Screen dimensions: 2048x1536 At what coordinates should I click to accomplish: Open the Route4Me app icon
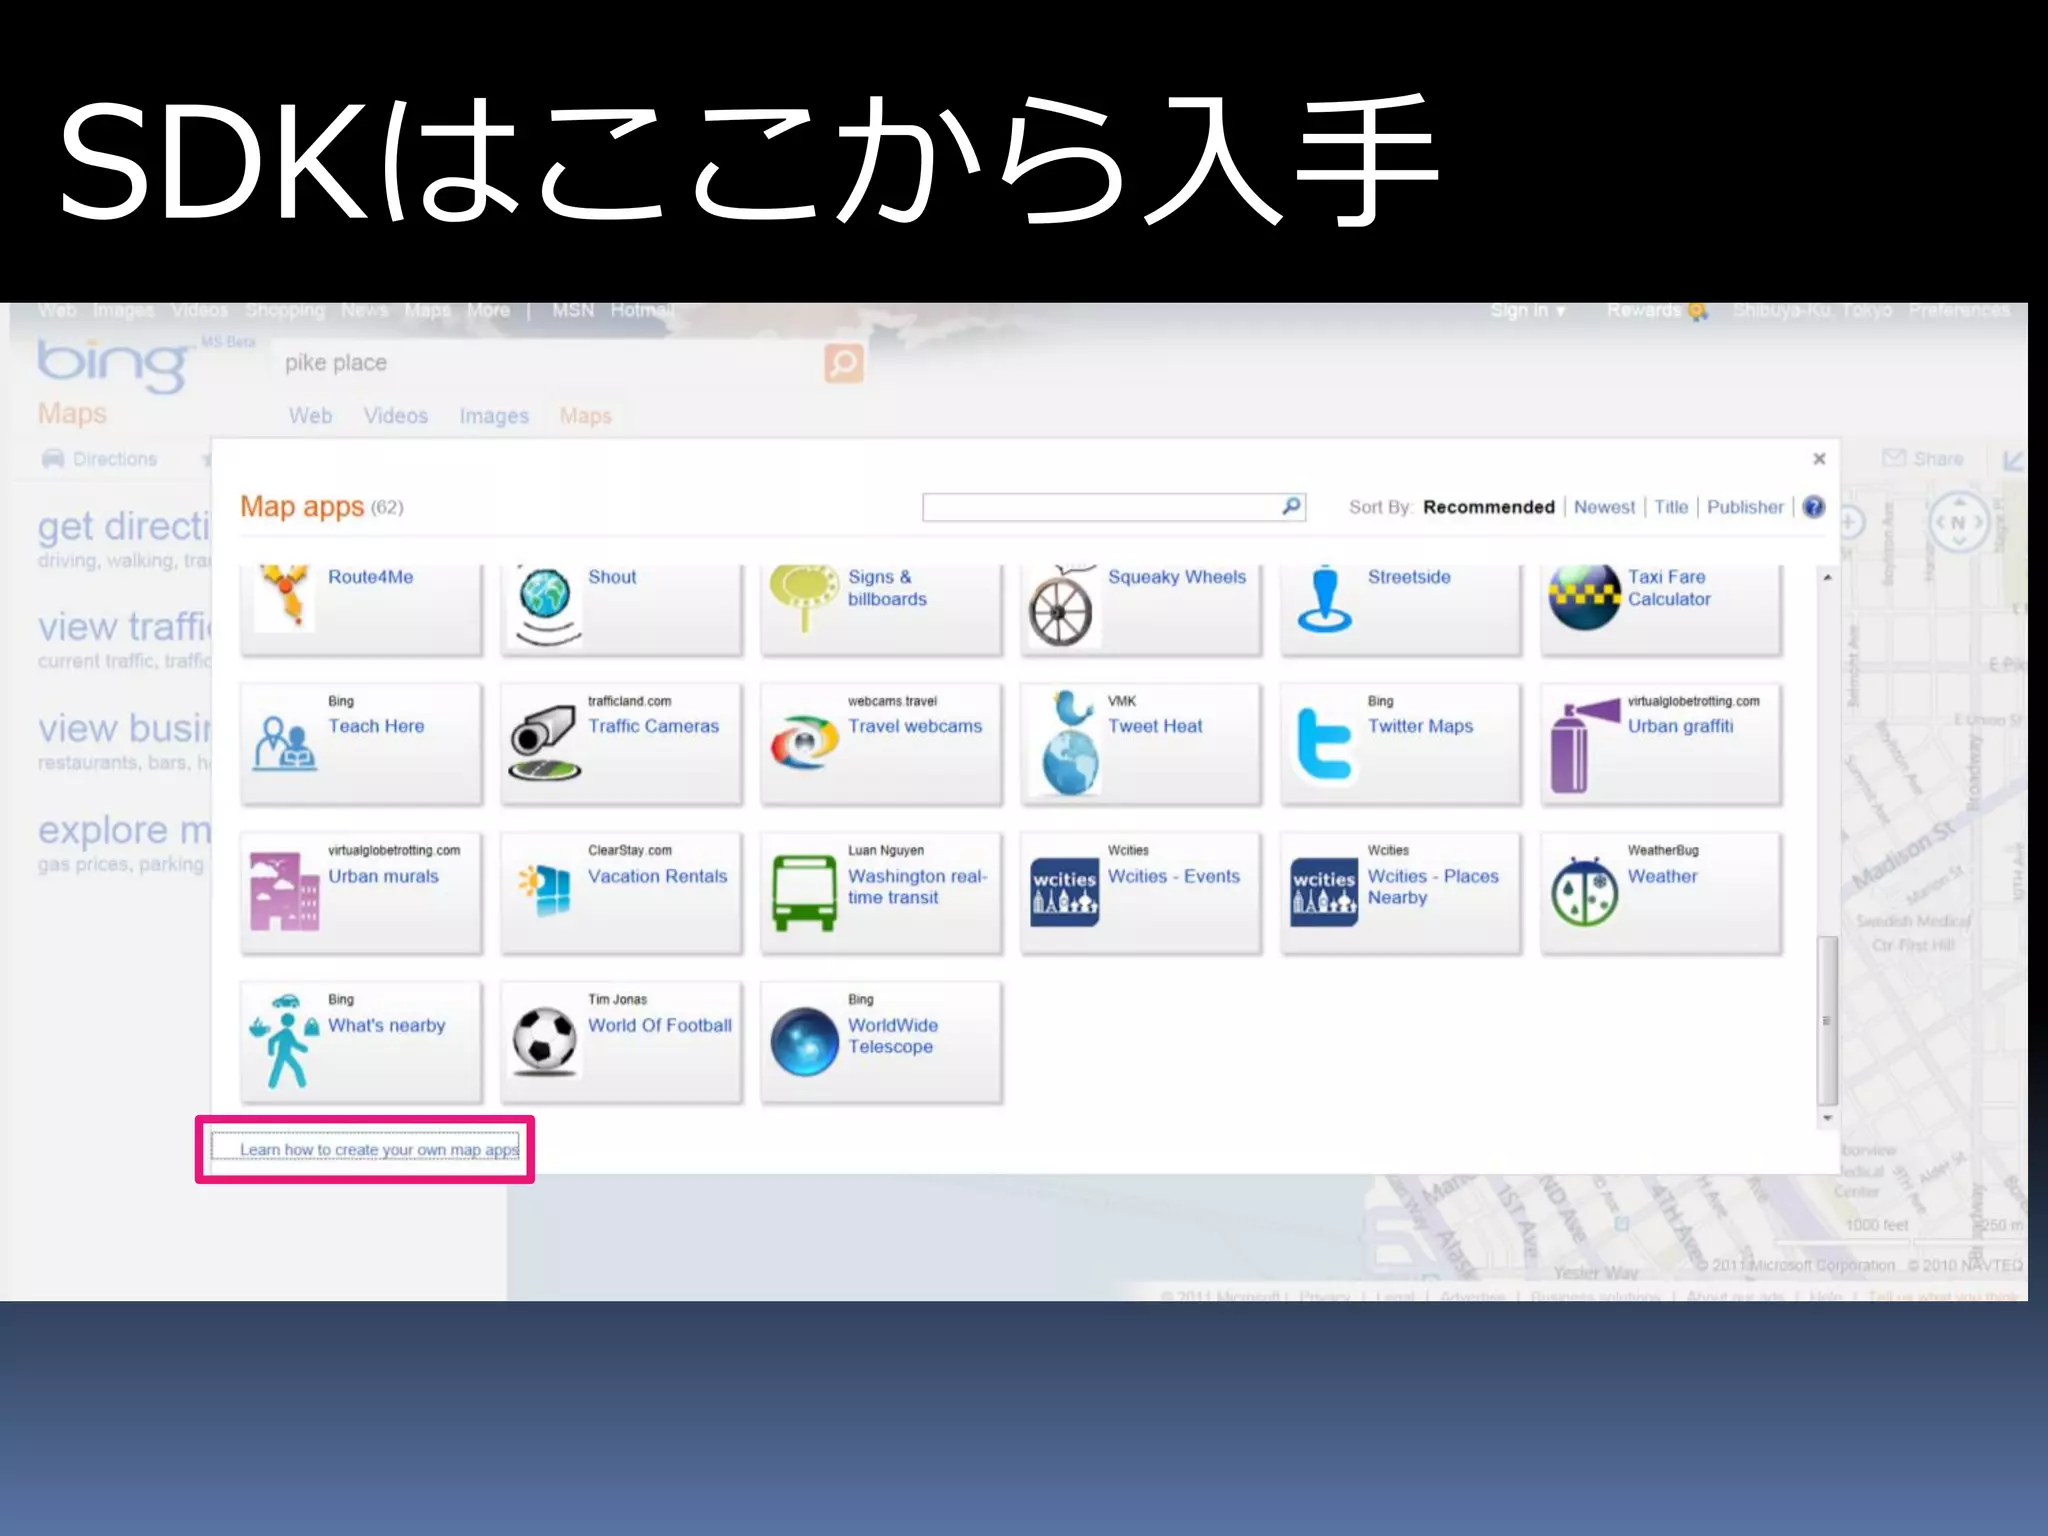284,598
